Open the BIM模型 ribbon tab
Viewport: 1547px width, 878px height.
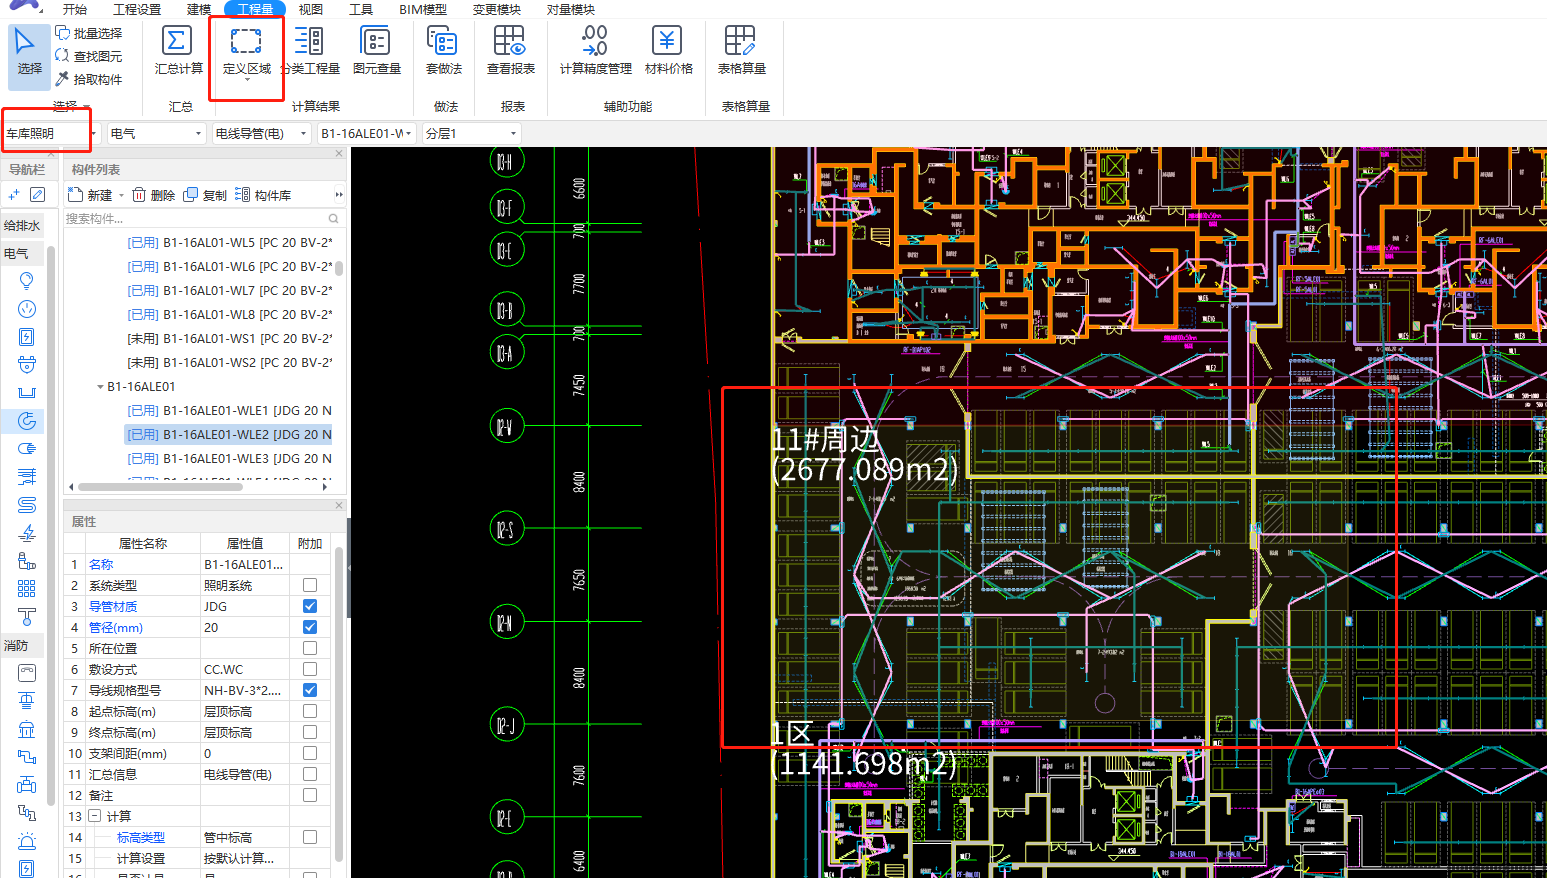(x=423, y=9)
